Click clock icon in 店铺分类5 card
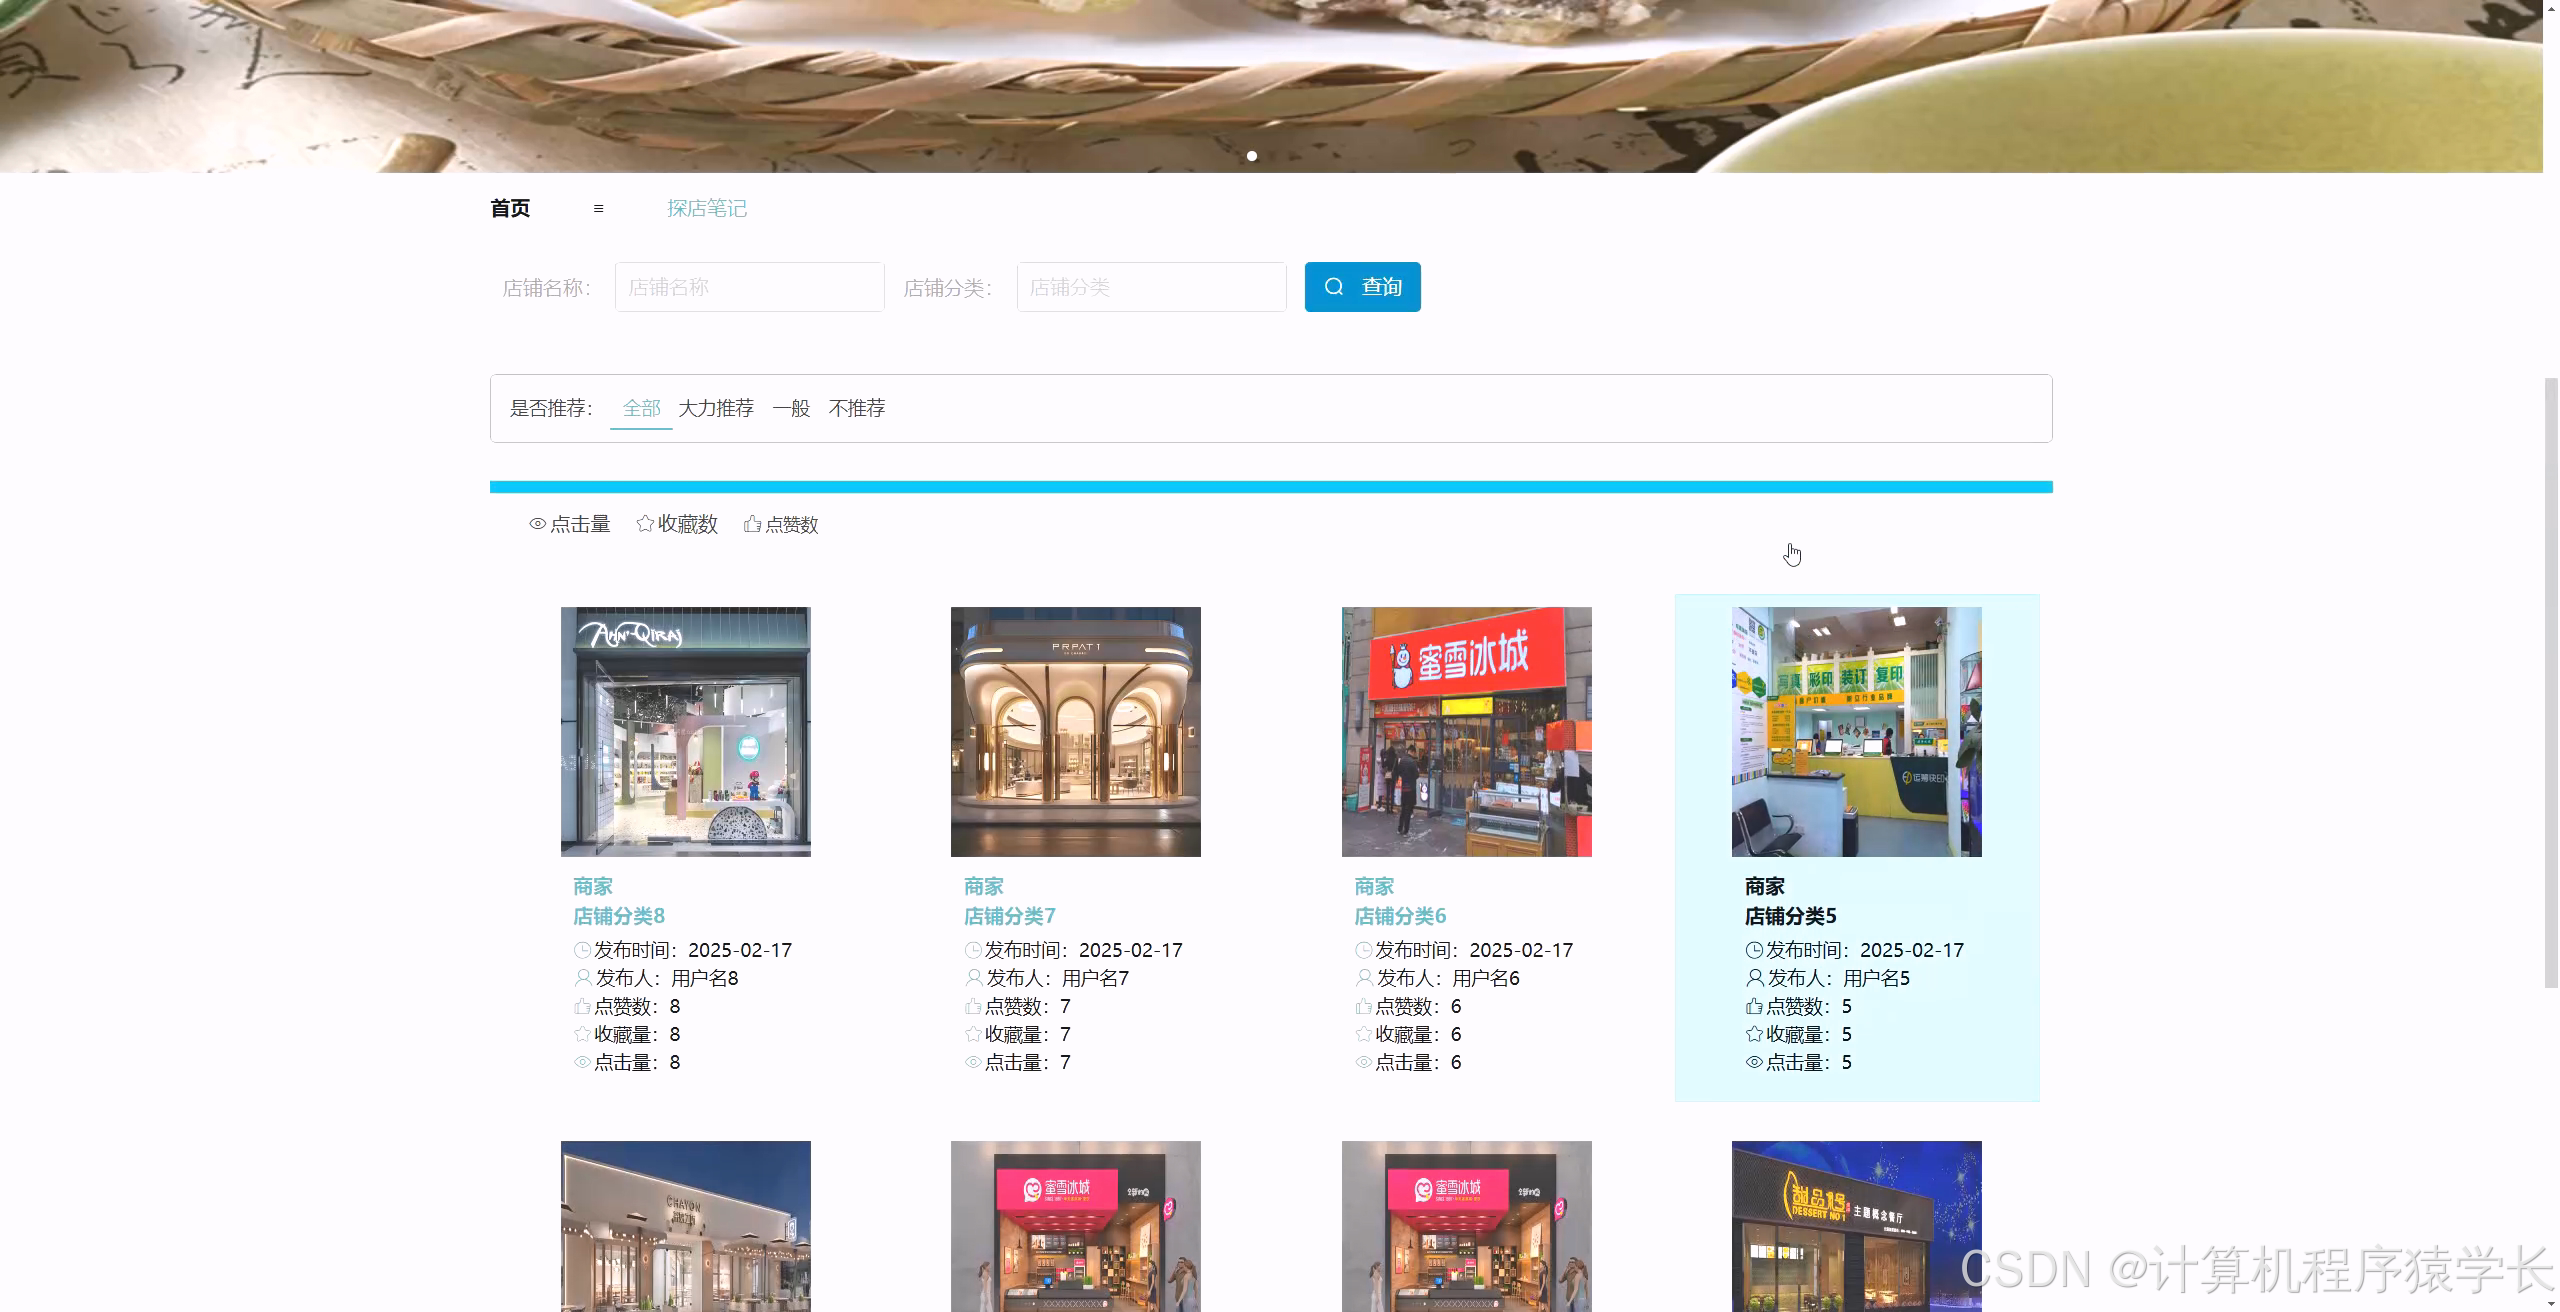This screenshot has height=1312, width=2560. pos(1754,950)
